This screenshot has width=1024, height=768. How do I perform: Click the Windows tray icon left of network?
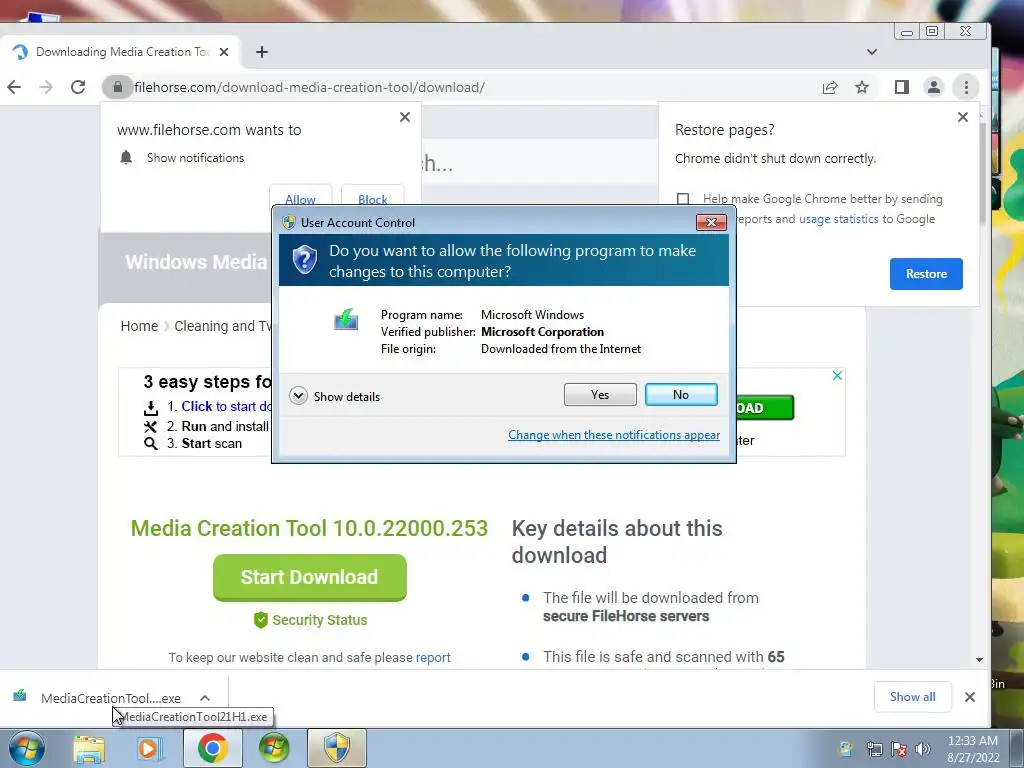click(x=846, y=748)
